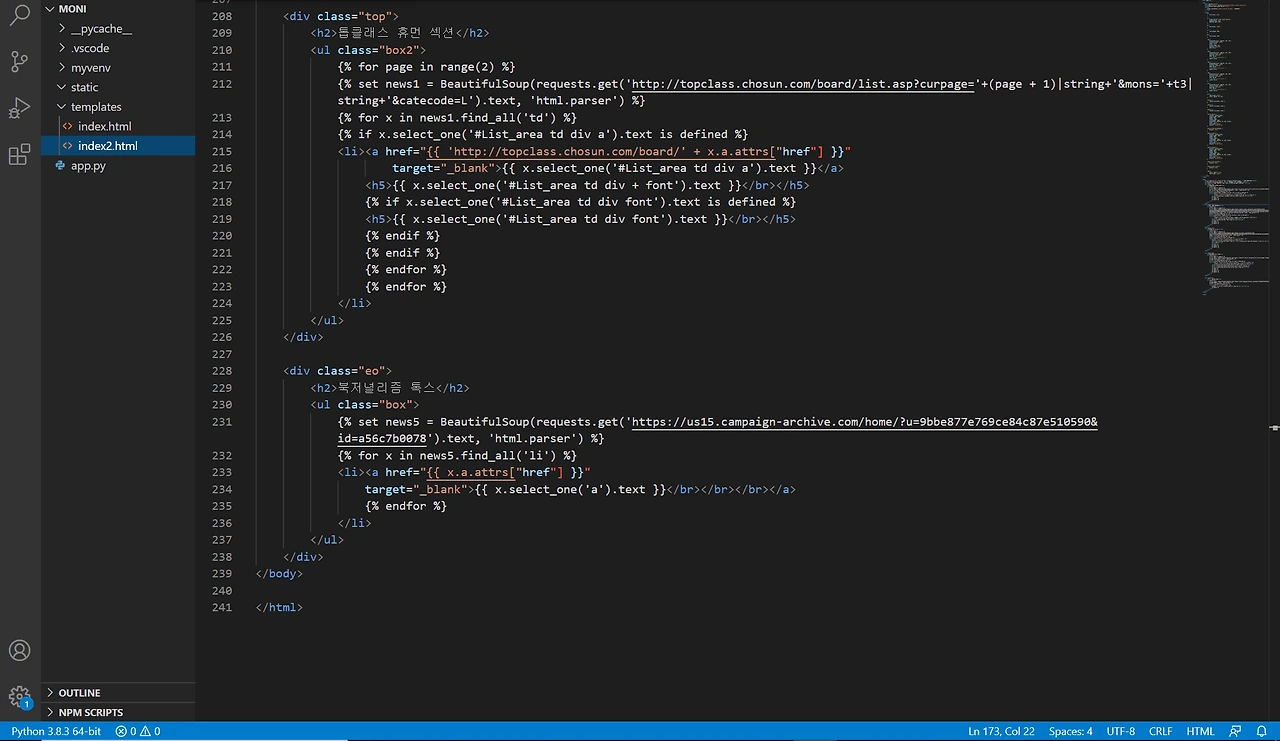This screenshot has height=741, width=1280.
Task: Click the 'for x in news1.find_all' line
Action: click(x=457, y=117)
